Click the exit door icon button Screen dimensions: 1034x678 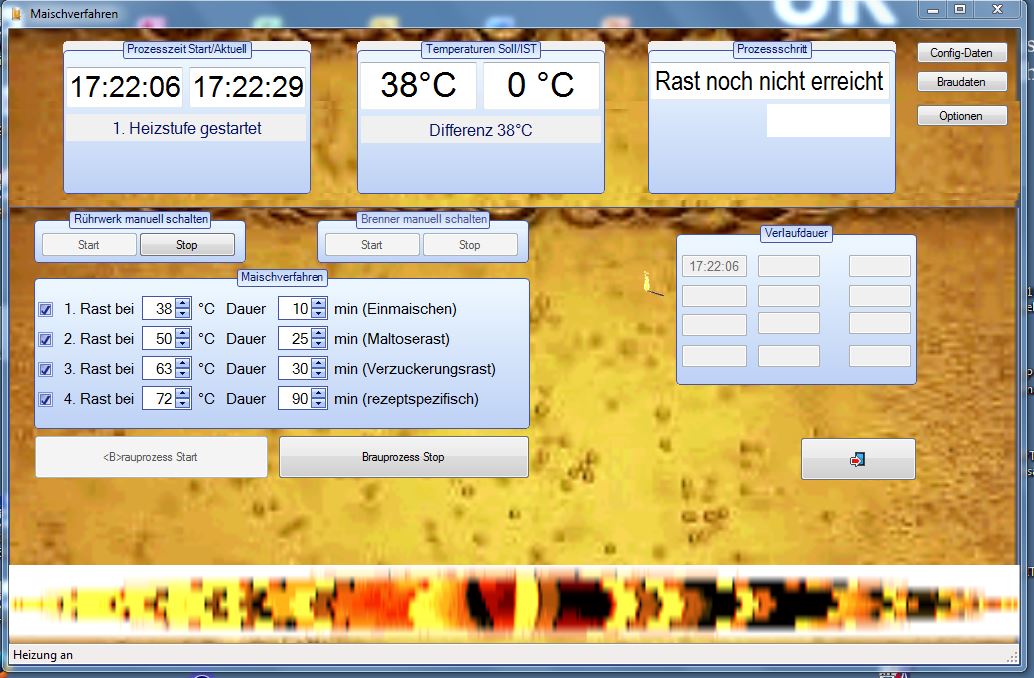[x=857, y=459]
